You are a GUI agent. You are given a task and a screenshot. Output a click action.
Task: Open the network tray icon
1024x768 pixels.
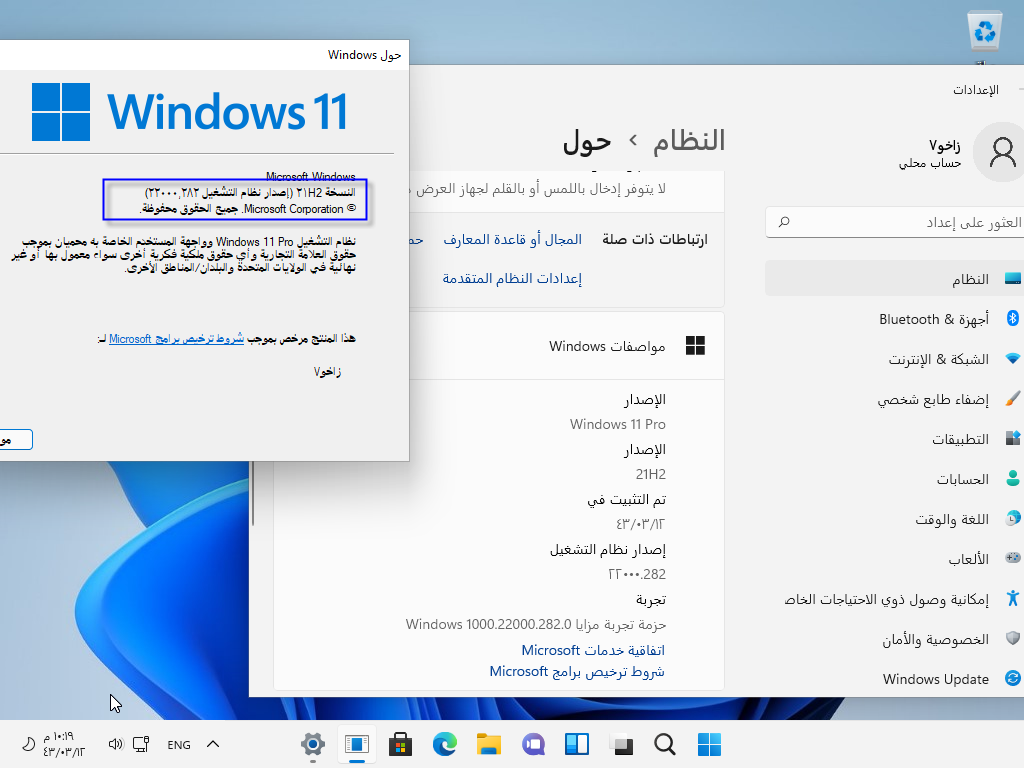[141, 744]
